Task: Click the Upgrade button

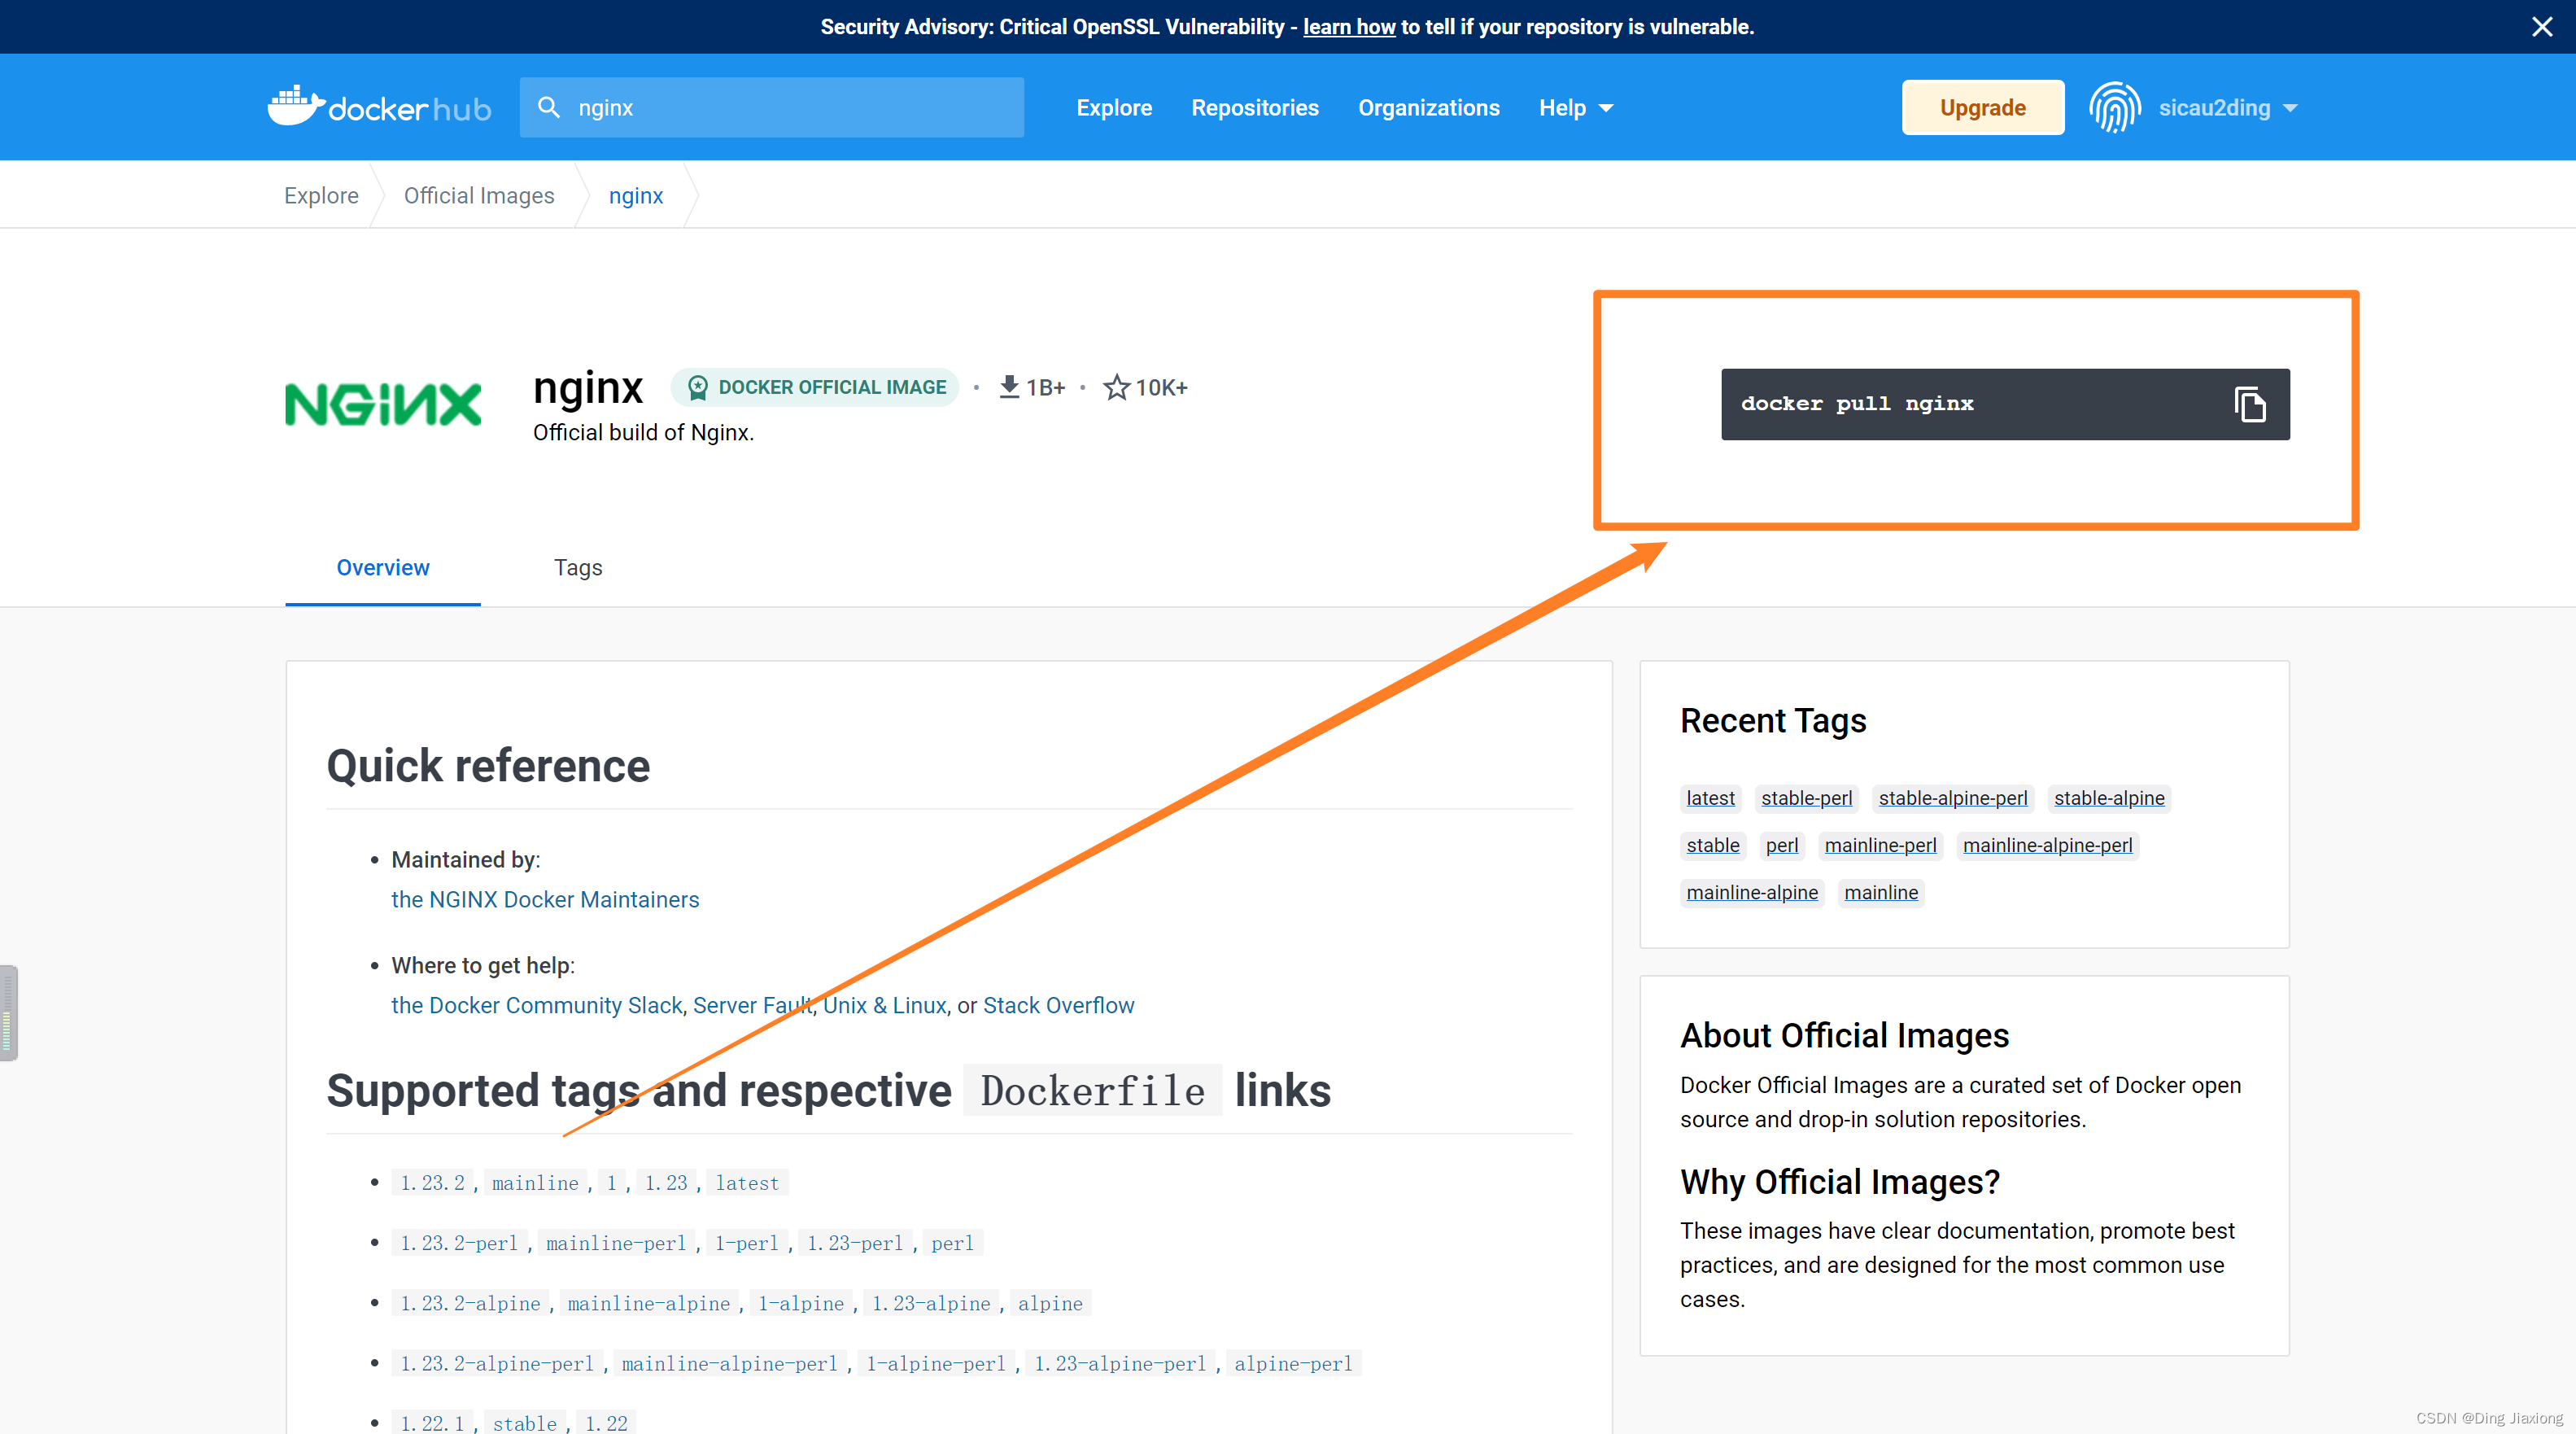Action: tap(1982, 107)
